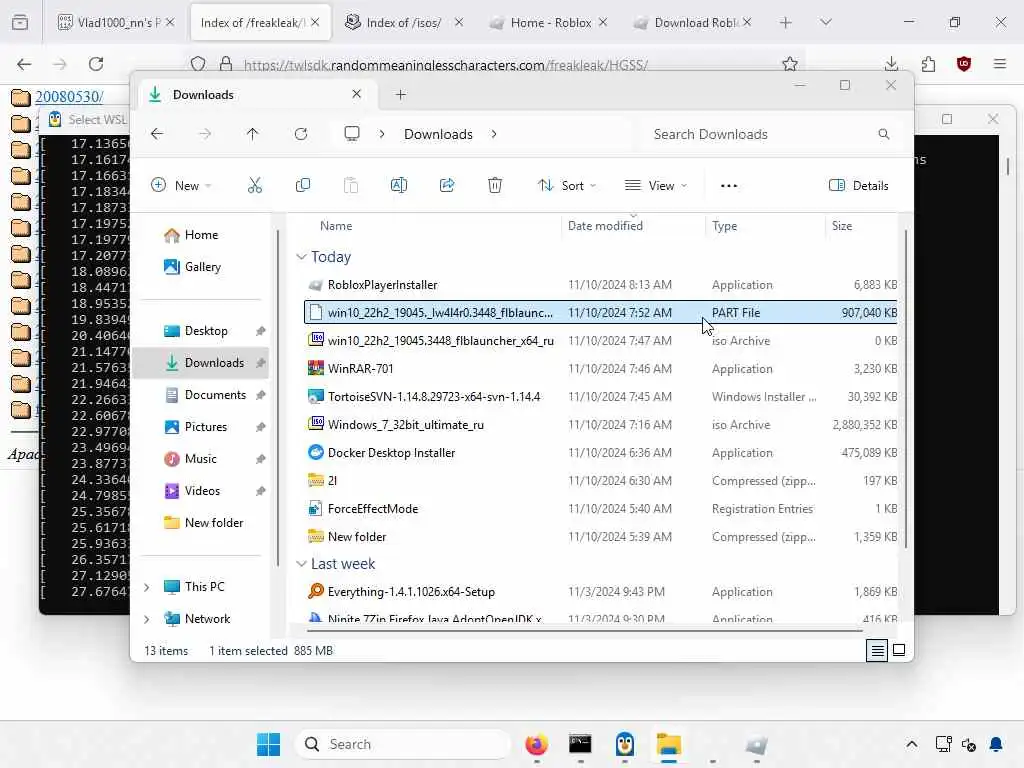Click the Share icon in Explorer toolbar
The image size is (1024, 768).
pyautogui.click(x=447, y=185)
